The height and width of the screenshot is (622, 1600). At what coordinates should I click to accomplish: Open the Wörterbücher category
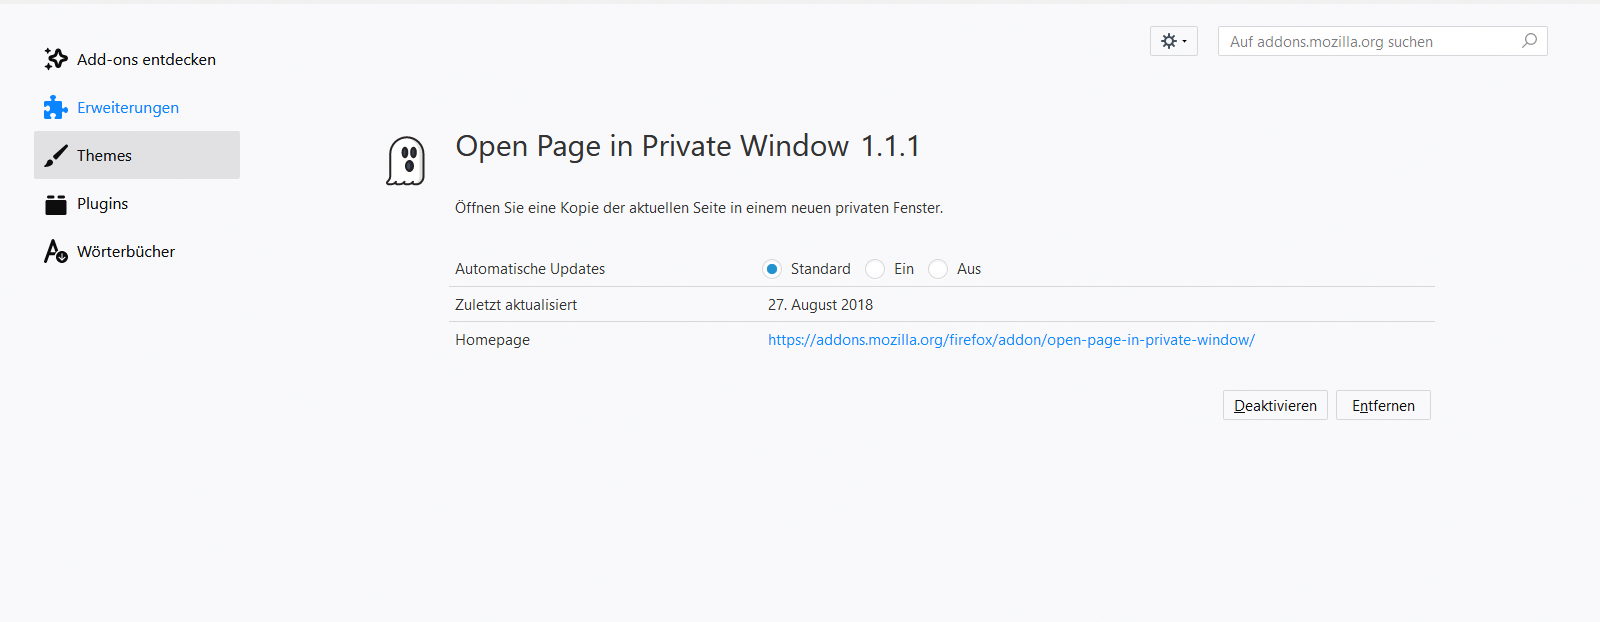(x=126, y=252)
